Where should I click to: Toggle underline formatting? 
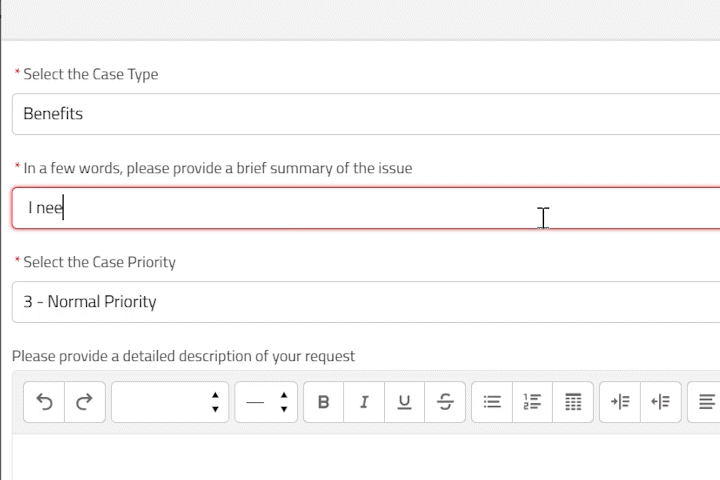[404, 402]
